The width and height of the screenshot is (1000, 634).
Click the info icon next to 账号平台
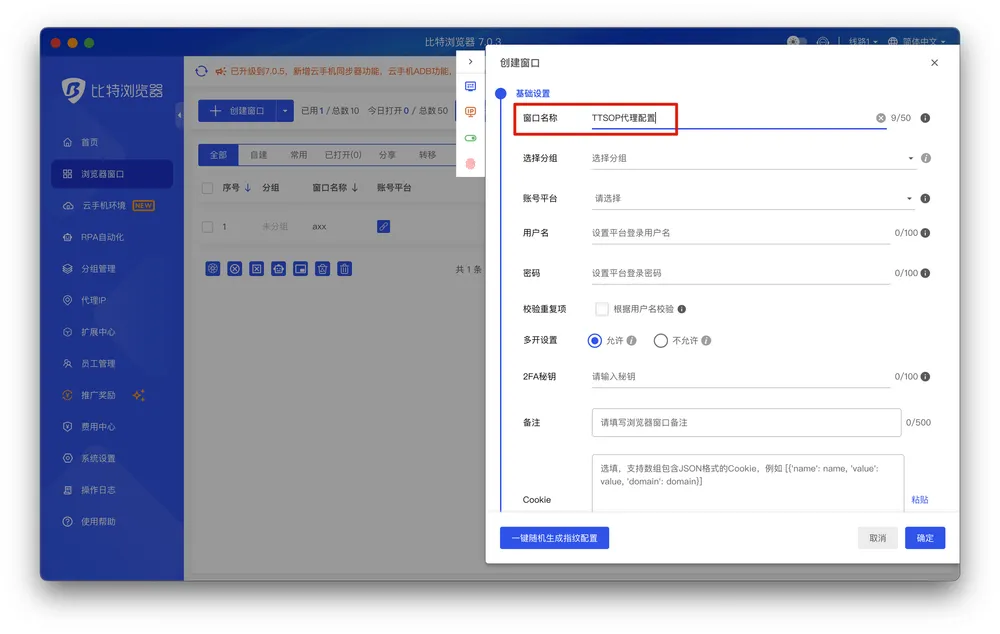[925, 198]
